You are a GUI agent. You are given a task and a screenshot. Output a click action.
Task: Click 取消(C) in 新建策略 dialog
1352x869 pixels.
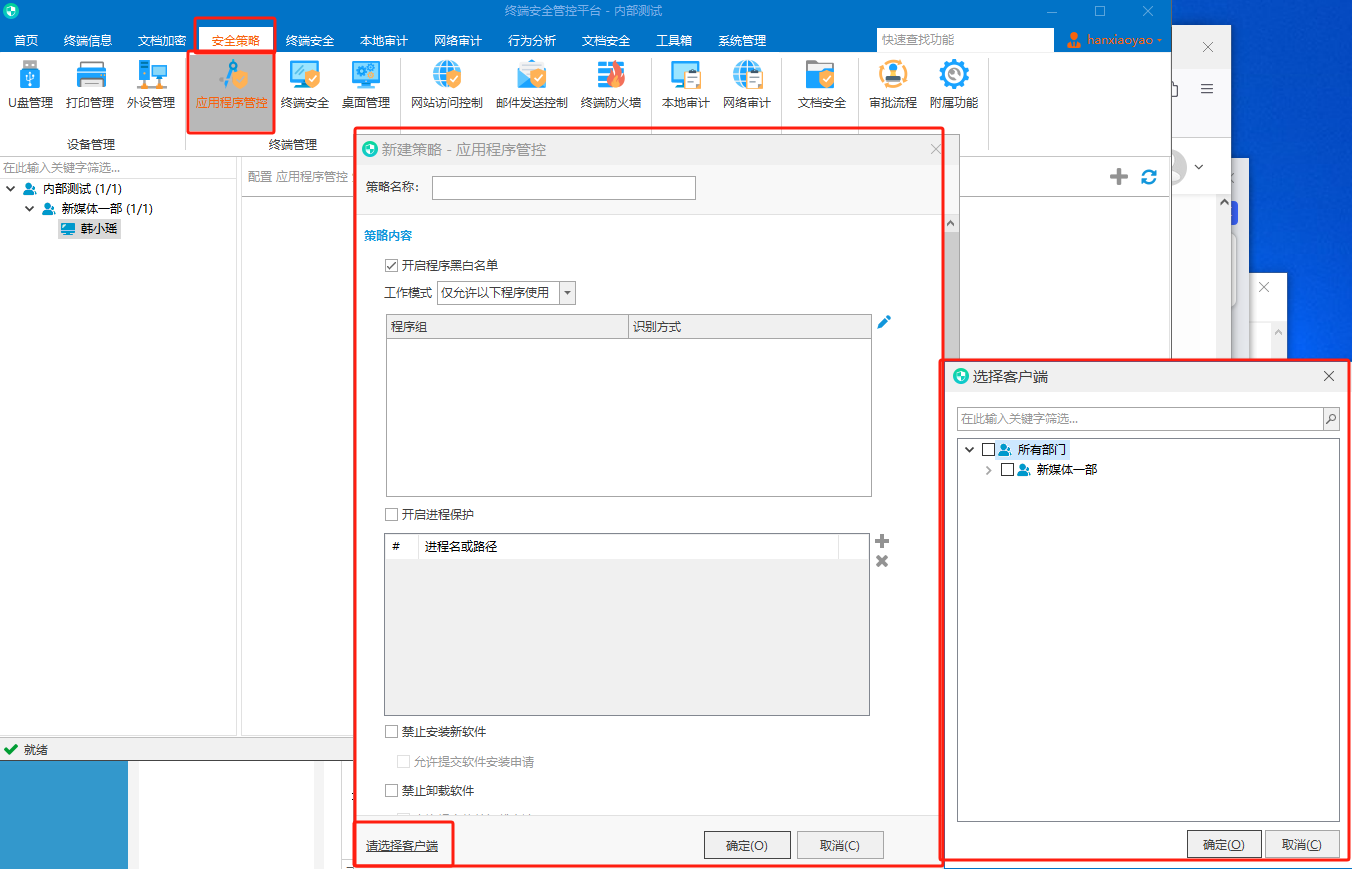tap(840, 845)
